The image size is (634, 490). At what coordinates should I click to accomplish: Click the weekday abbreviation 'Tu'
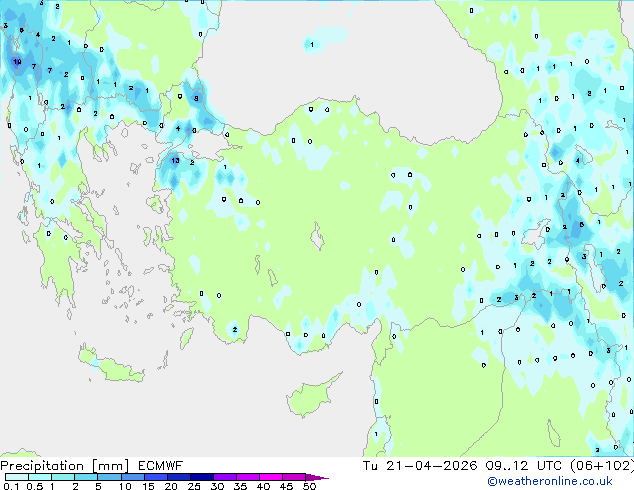pyautogui.click(x=370, y=466)
